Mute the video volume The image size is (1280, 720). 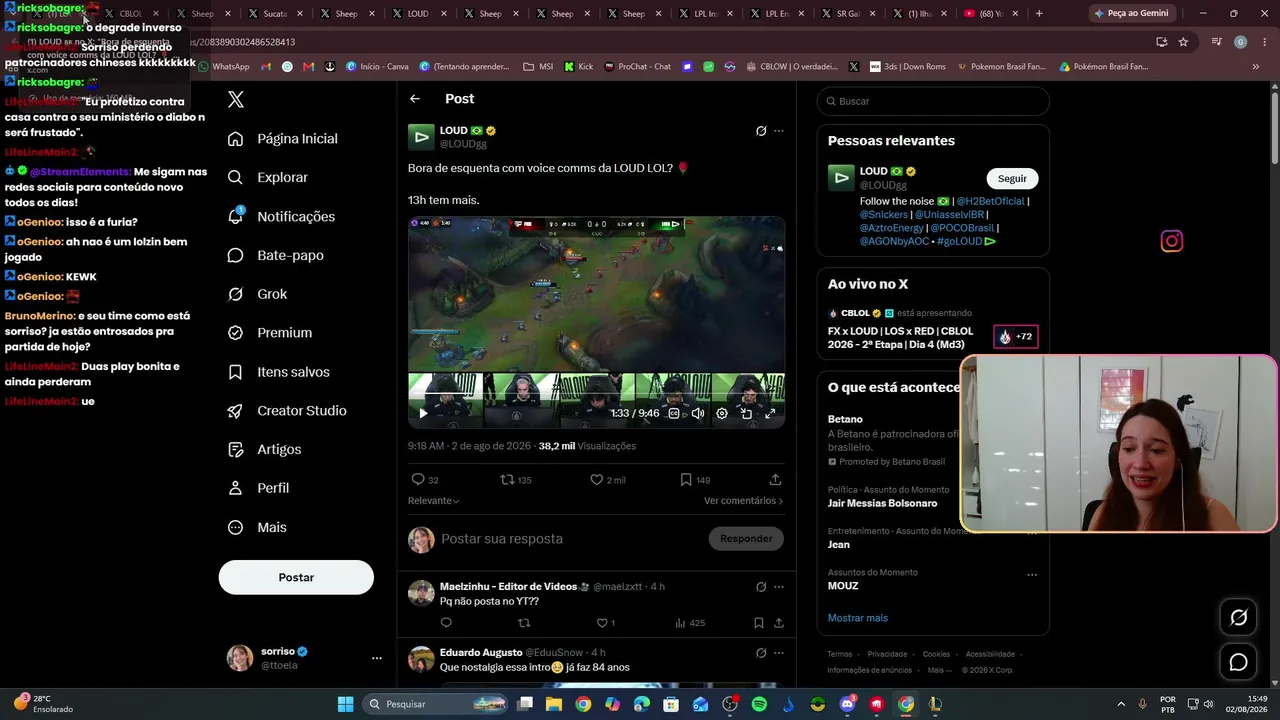pyautogui.click(x=698, y=413)
